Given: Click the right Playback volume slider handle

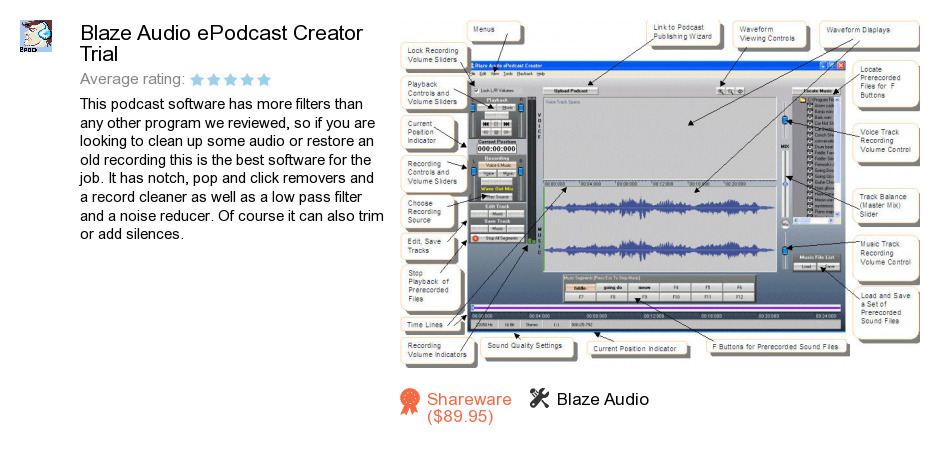Looking at the screenshot, I should pyautogui.click(x=521, y=107).
